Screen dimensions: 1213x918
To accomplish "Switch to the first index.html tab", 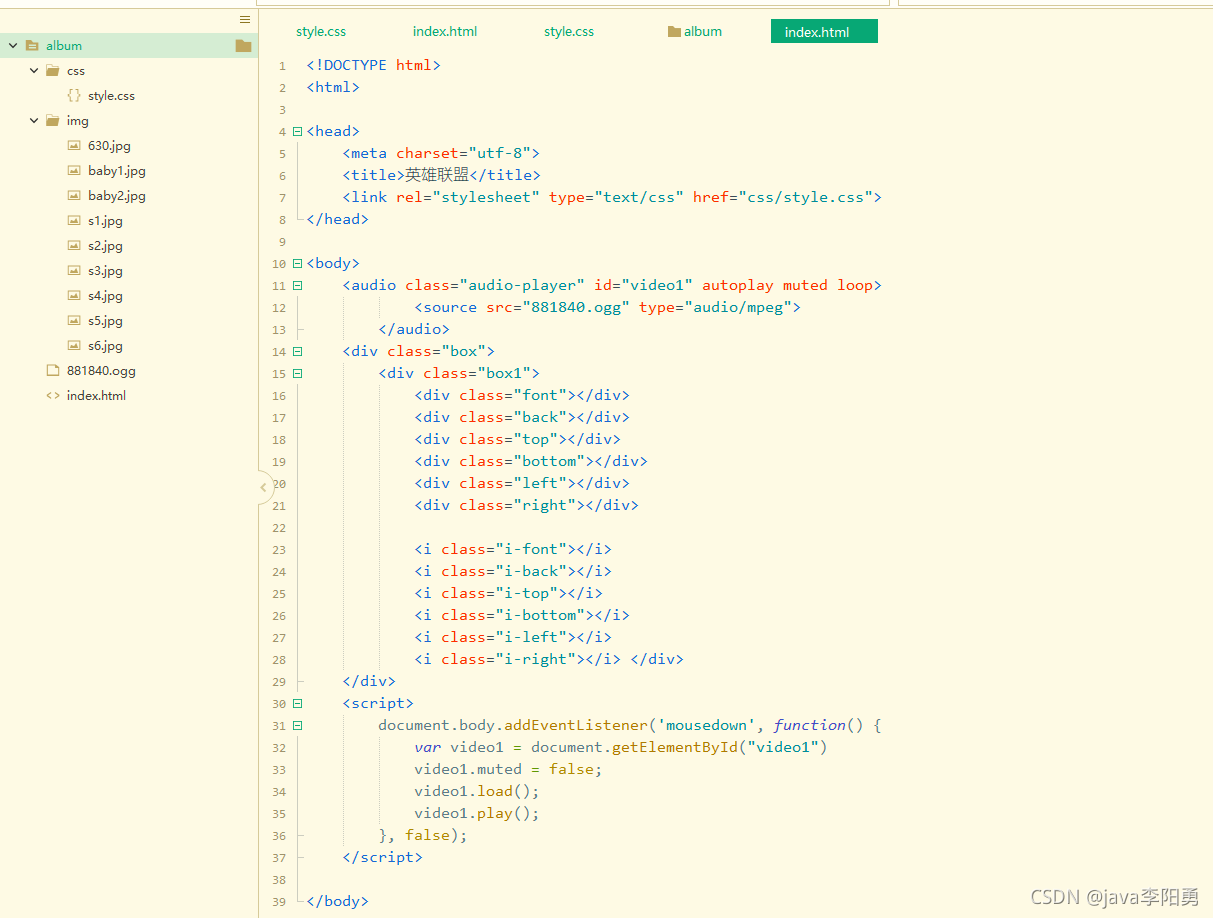I will [x=445, y=31].
